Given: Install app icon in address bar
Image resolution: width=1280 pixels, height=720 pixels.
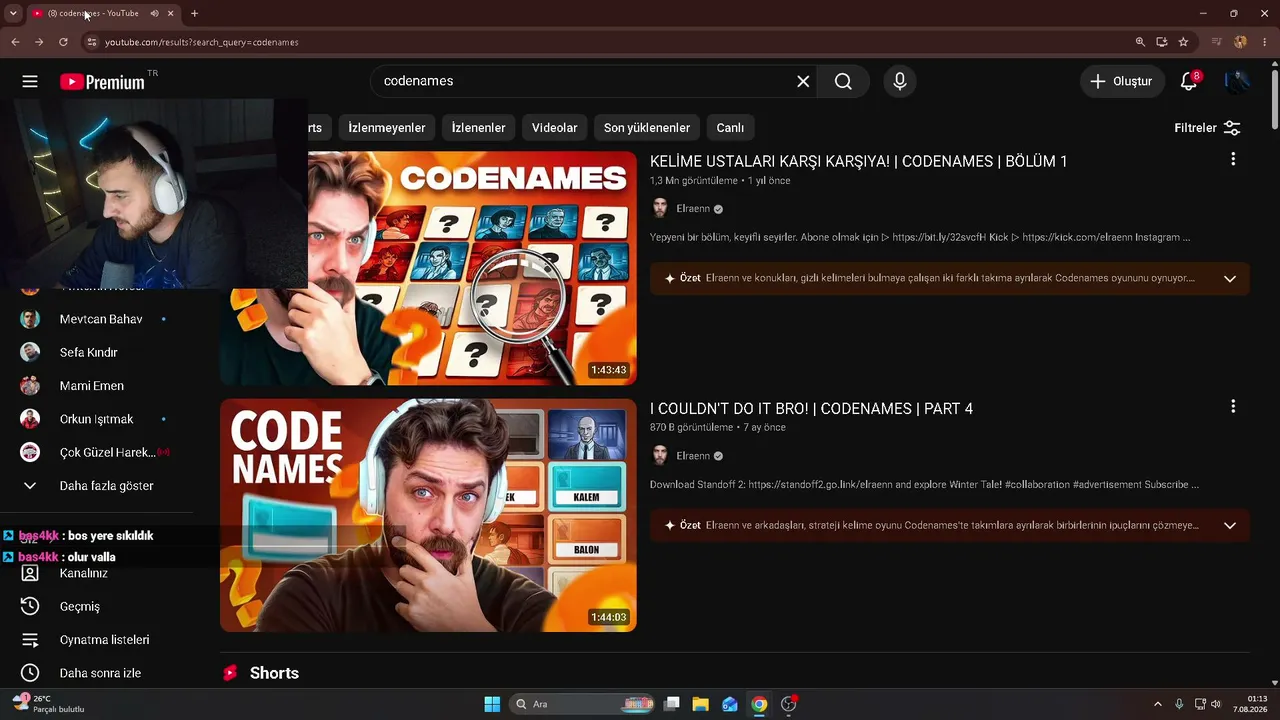Looking at the screenshot, I should coord(1162,42).
